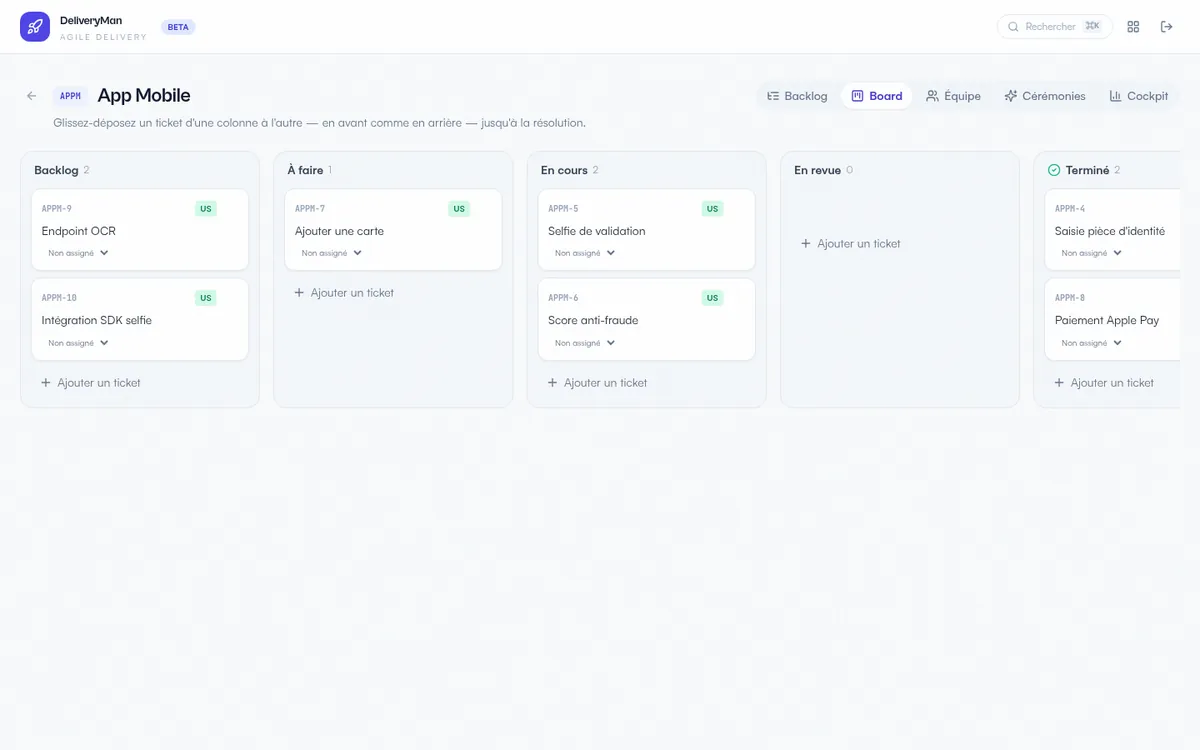Screen dimensions: 1200x750
Task: Select the Board tab
Action: click(877, 96)
